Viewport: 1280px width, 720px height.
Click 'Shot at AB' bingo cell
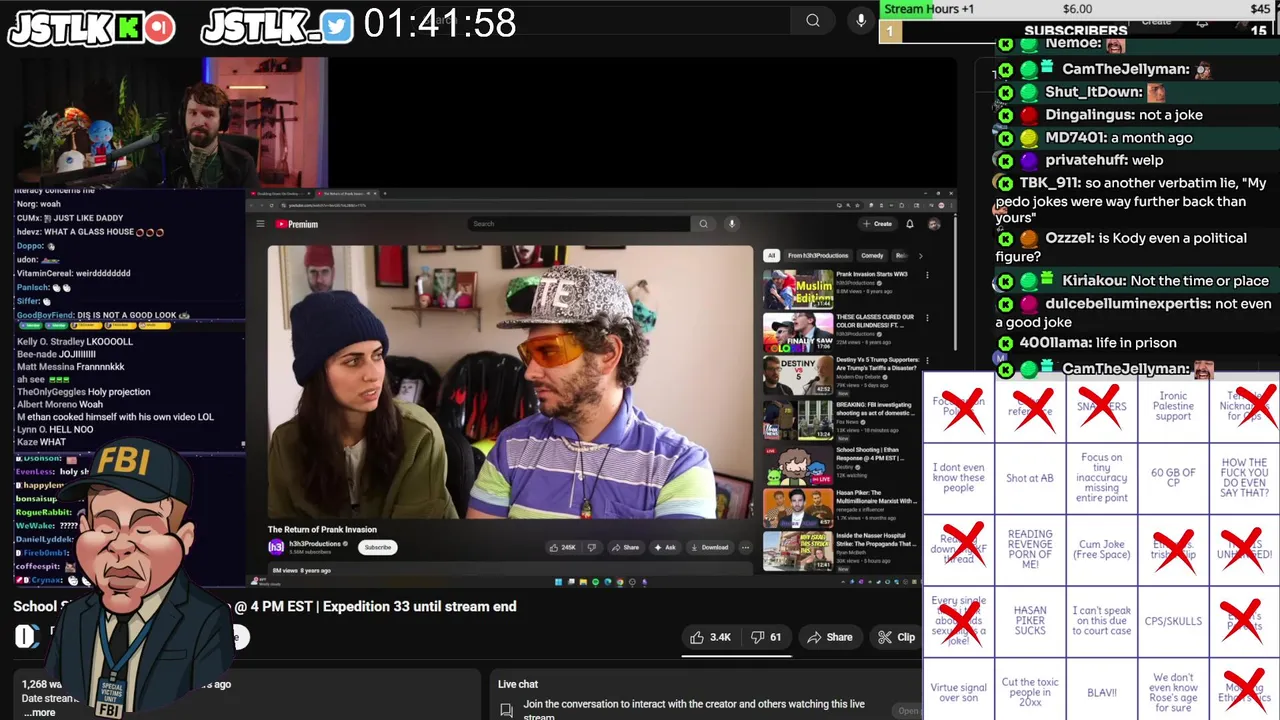[x=1030, y=478]
